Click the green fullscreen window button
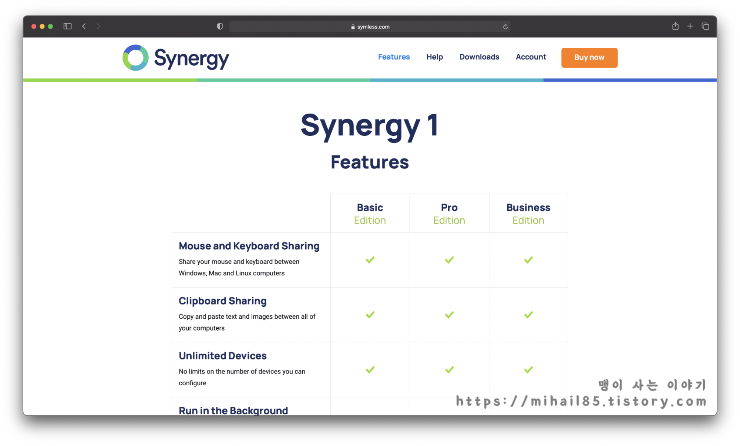This screenshot has height=446, width=740. 50,26
